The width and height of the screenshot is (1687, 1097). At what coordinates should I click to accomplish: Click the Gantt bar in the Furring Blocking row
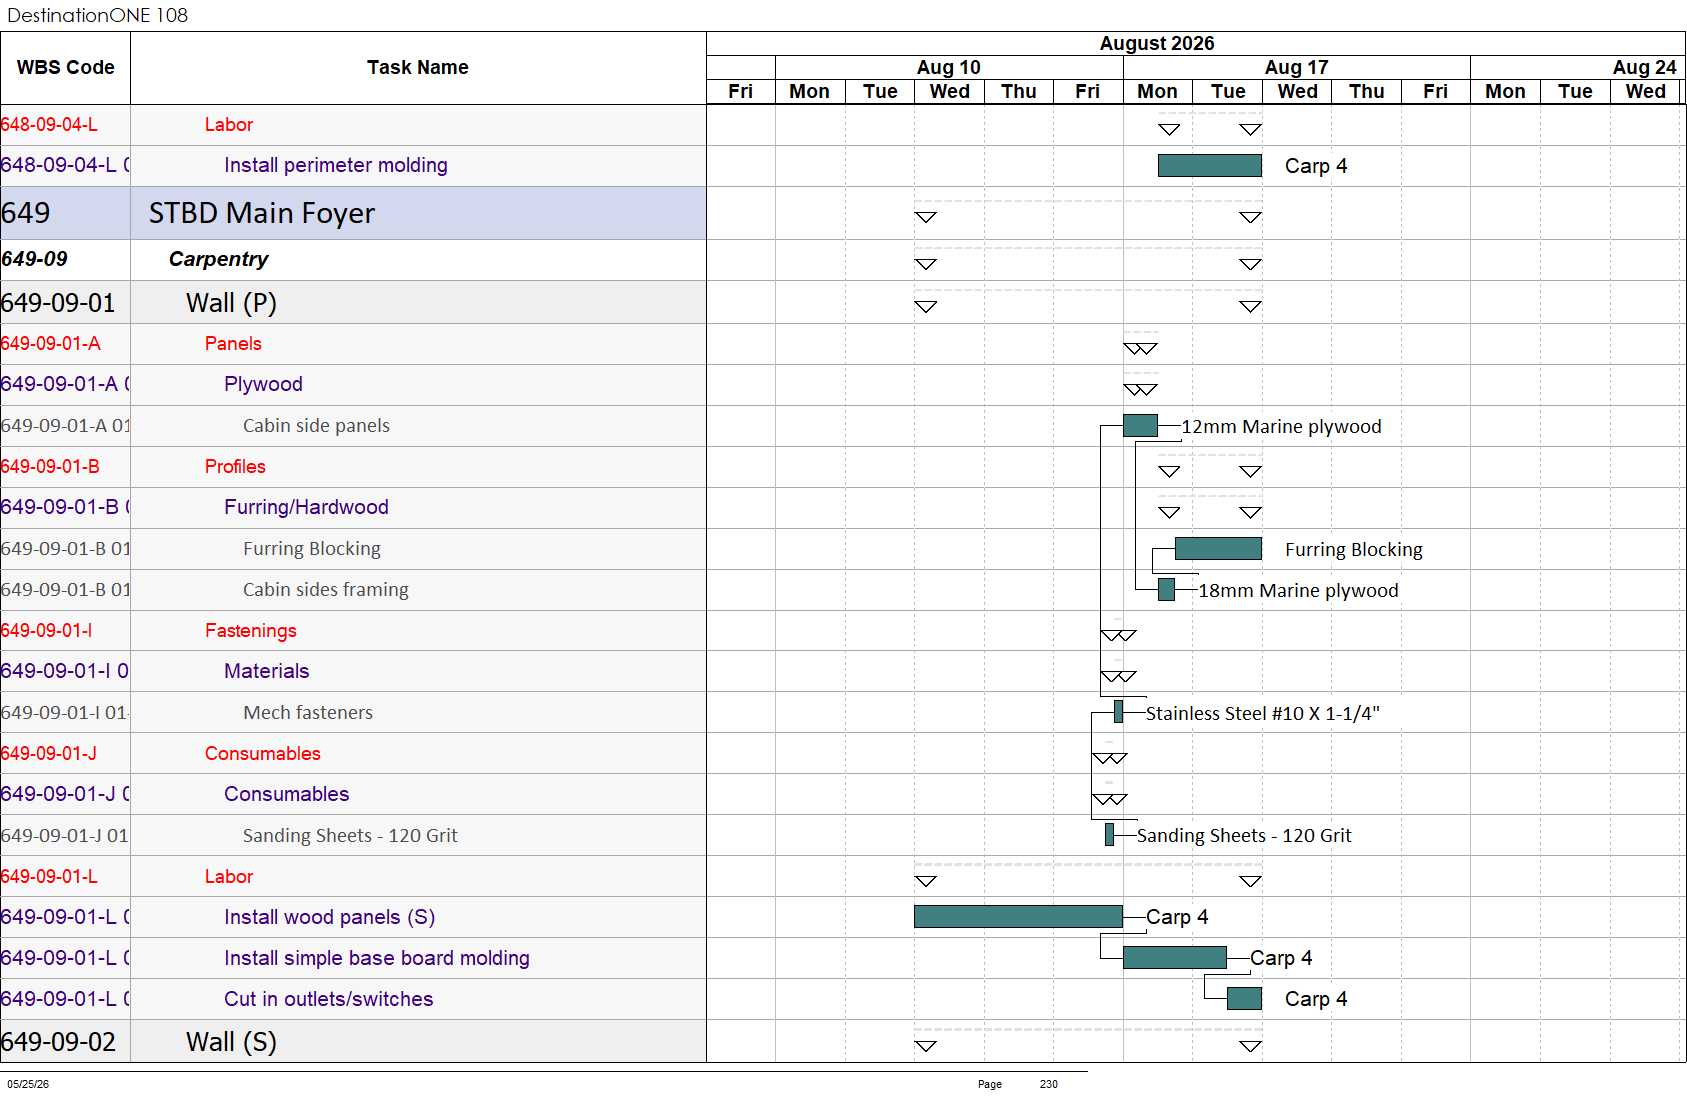(1218, 548)
